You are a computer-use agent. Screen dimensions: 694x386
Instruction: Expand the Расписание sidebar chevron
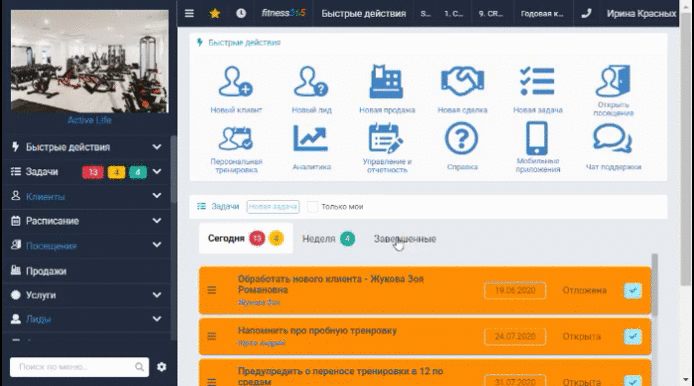coord(157,220)
